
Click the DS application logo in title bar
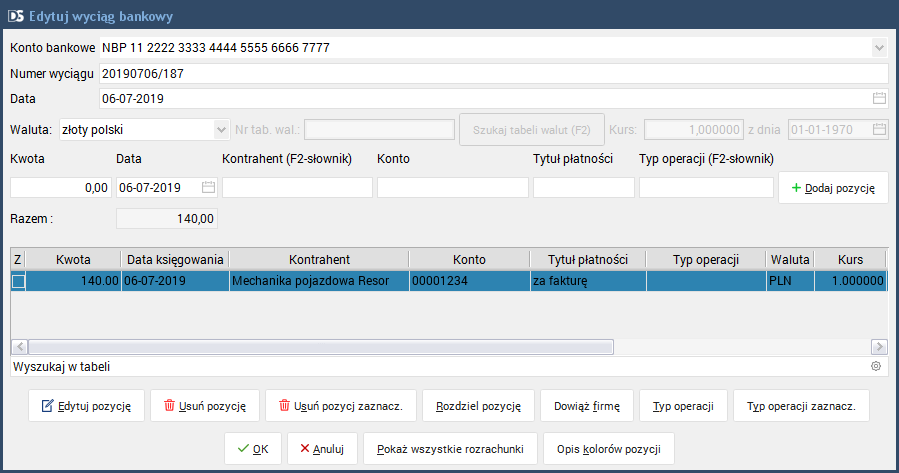click(15, 16)
